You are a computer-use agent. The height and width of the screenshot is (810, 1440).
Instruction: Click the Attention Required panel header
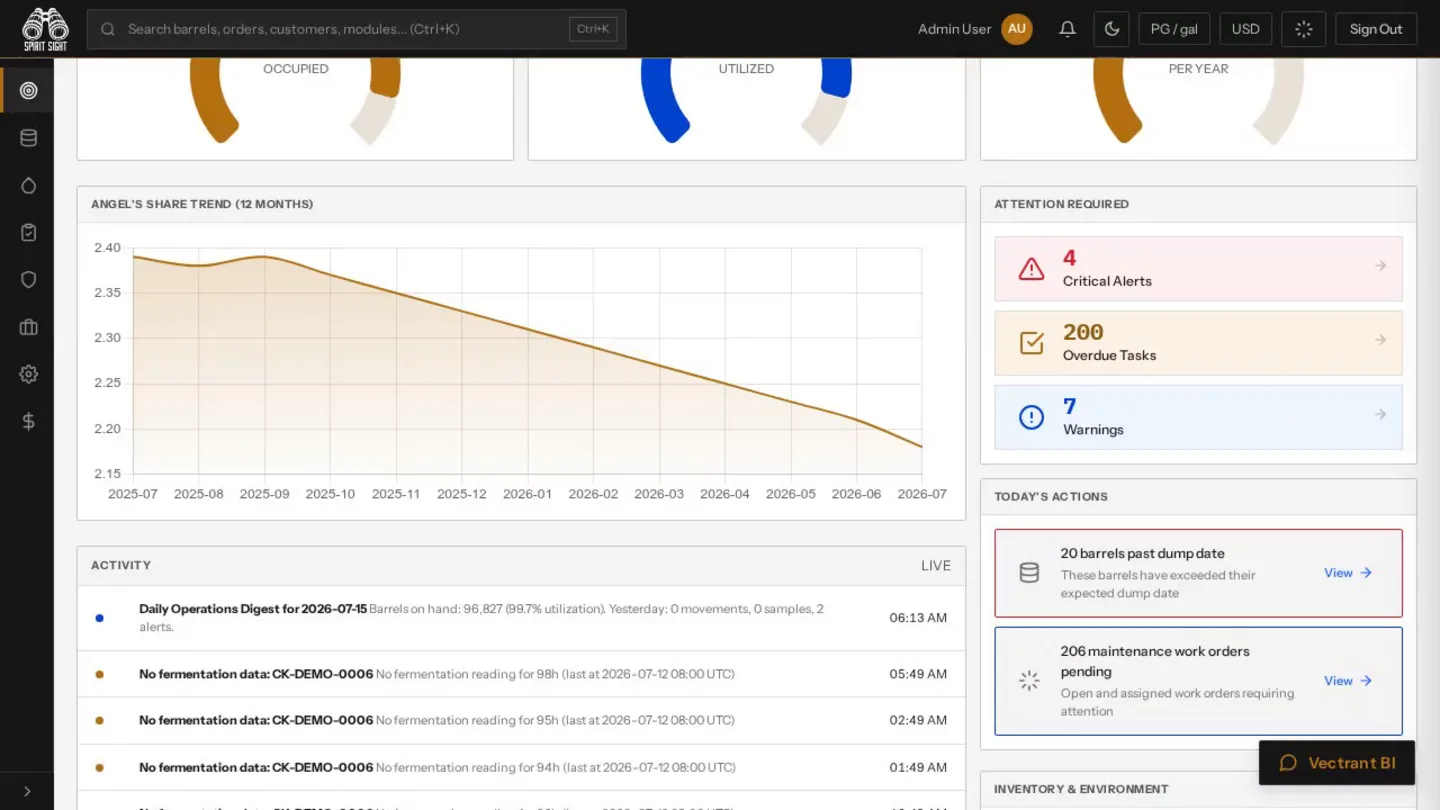click(1198, 204)
